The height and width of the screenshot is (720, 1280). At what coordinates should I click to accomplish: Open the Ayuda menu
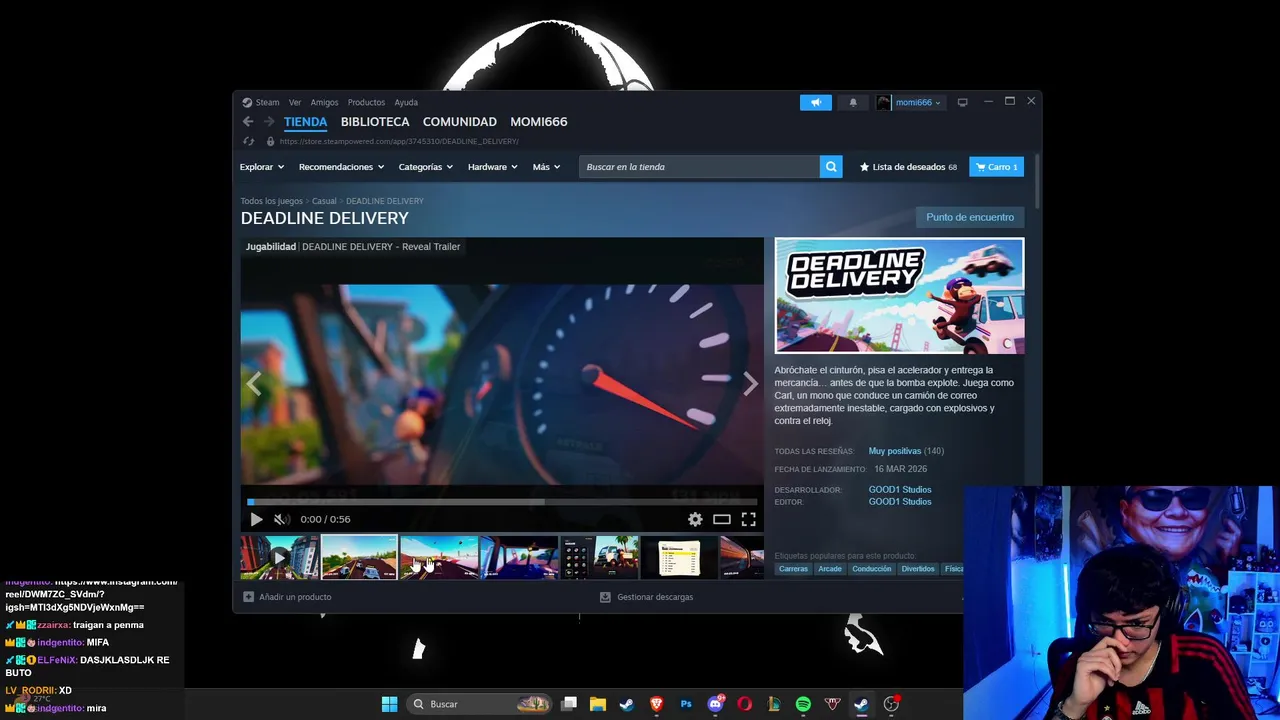pyautogui.click(x=406, y=102)
